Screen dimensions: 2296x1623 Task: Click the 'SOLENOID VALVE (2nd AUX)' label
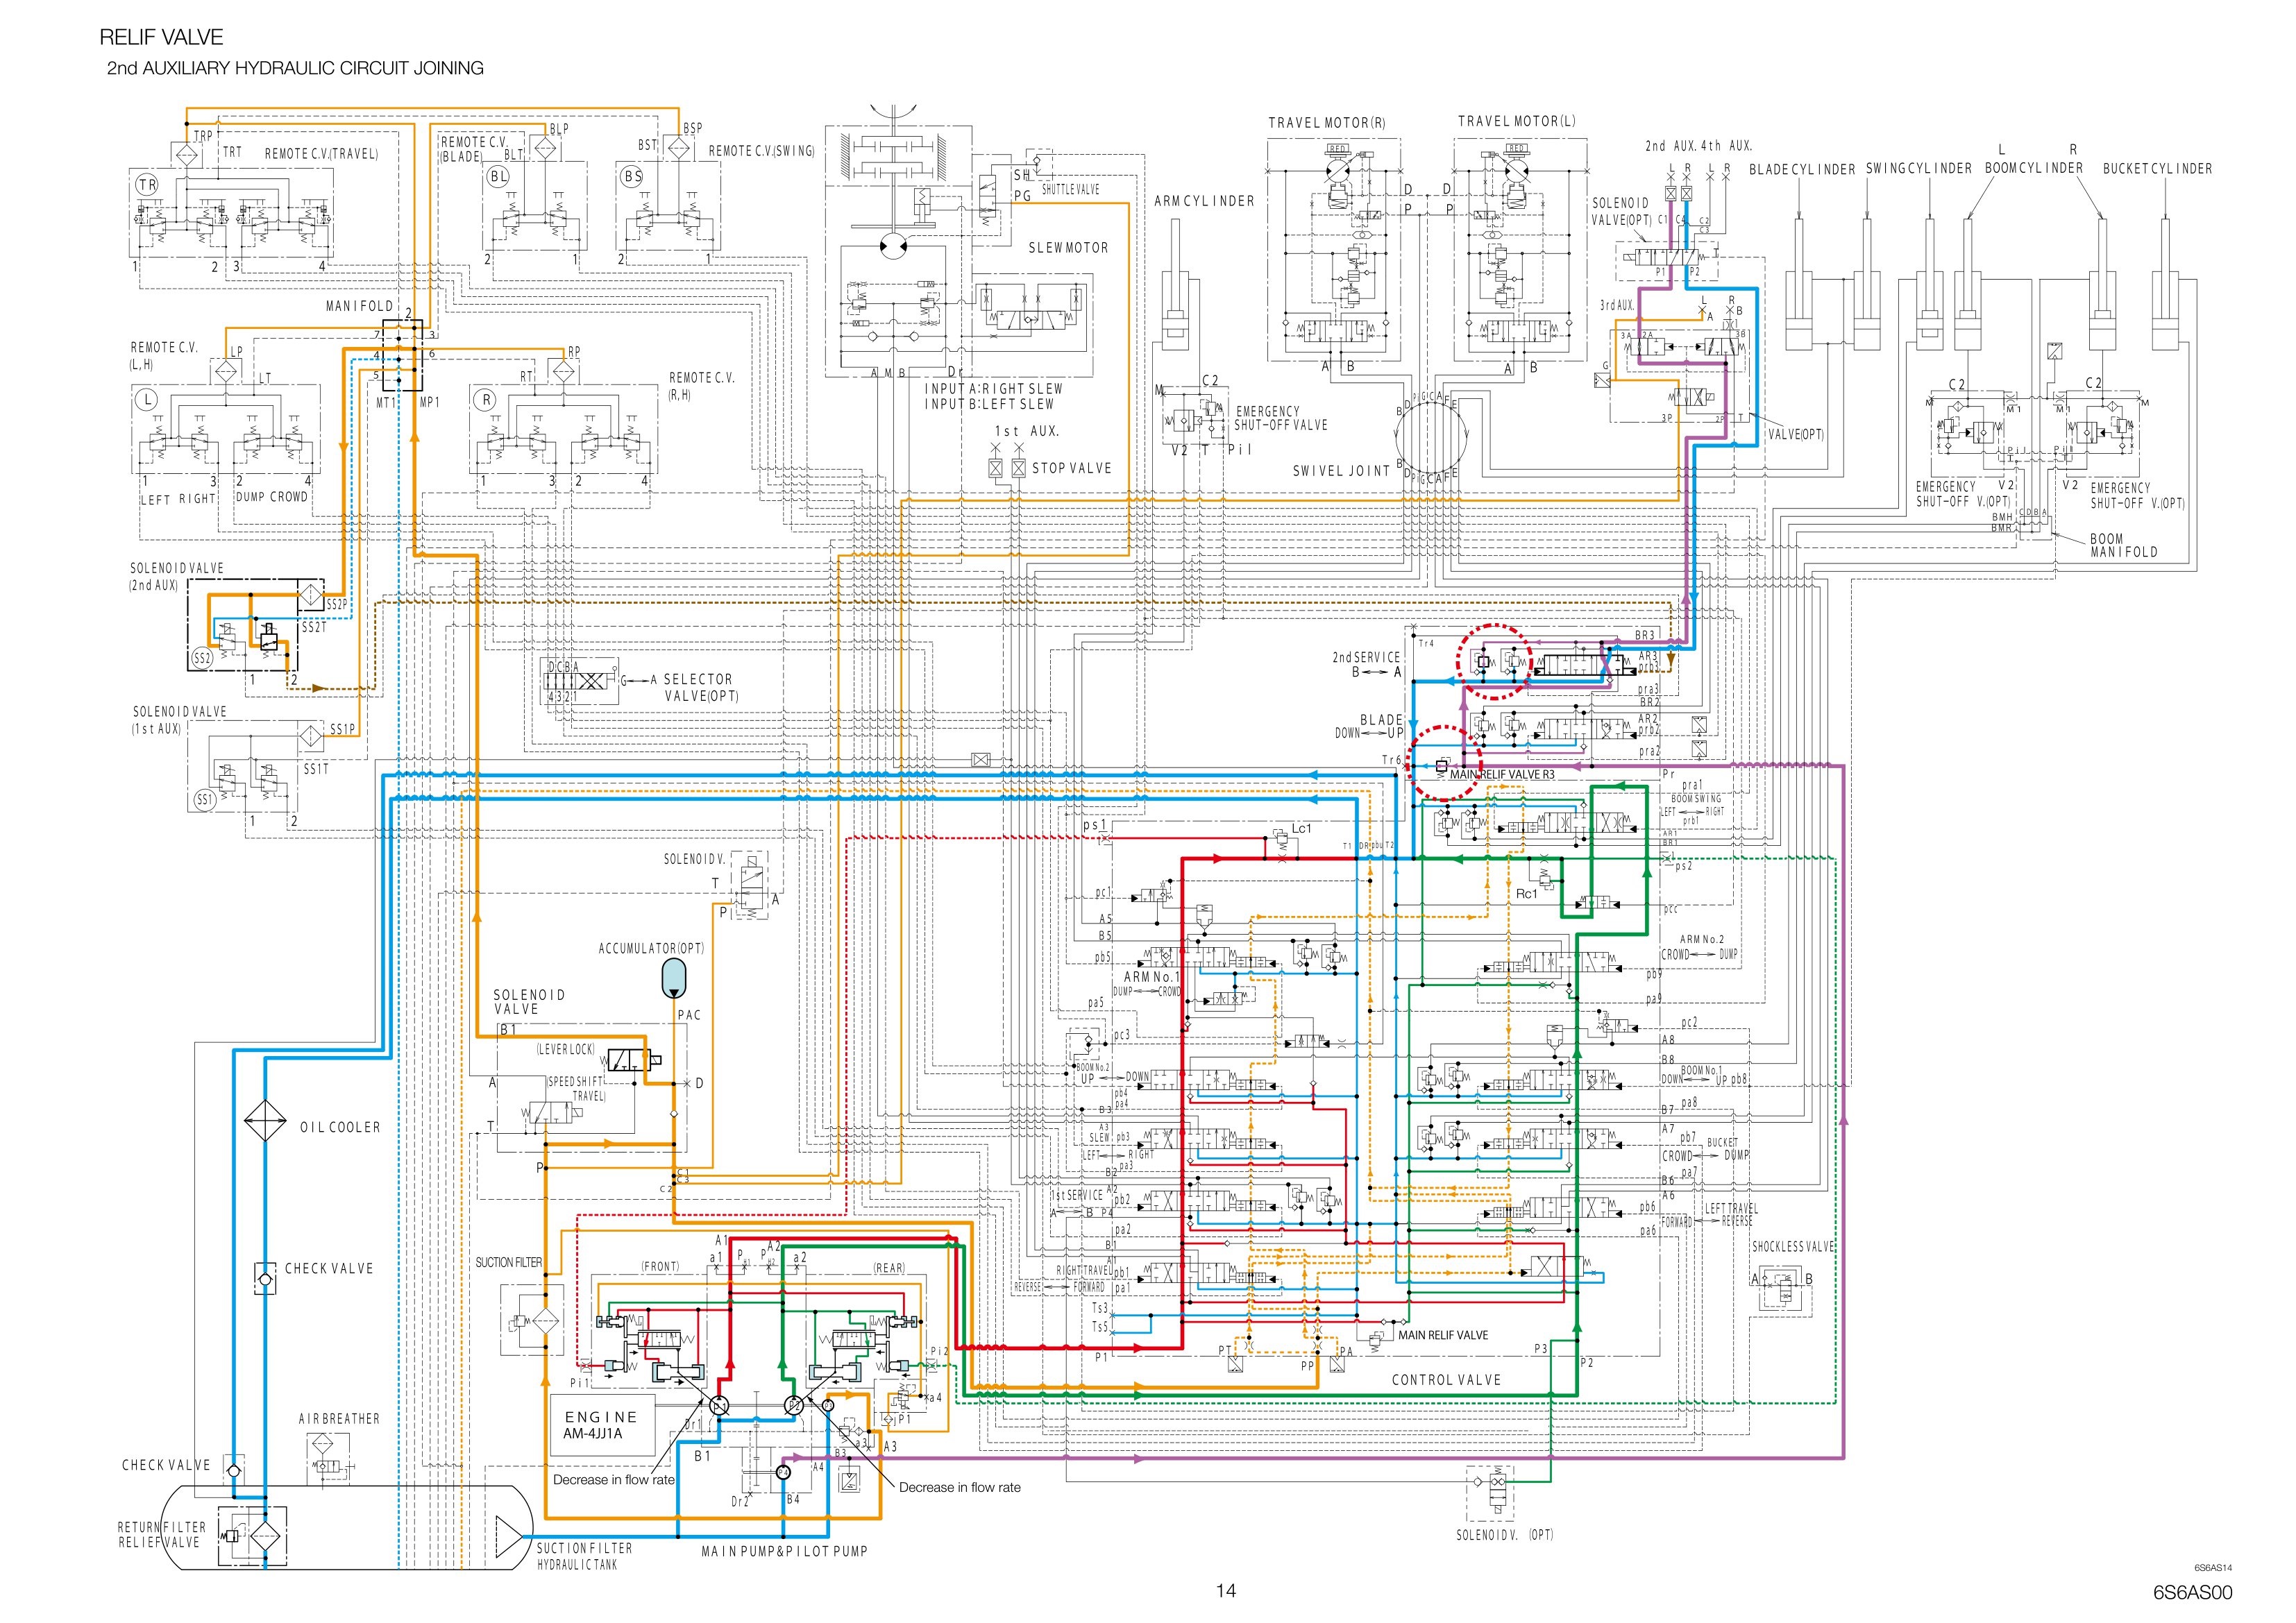coord(176,576)
